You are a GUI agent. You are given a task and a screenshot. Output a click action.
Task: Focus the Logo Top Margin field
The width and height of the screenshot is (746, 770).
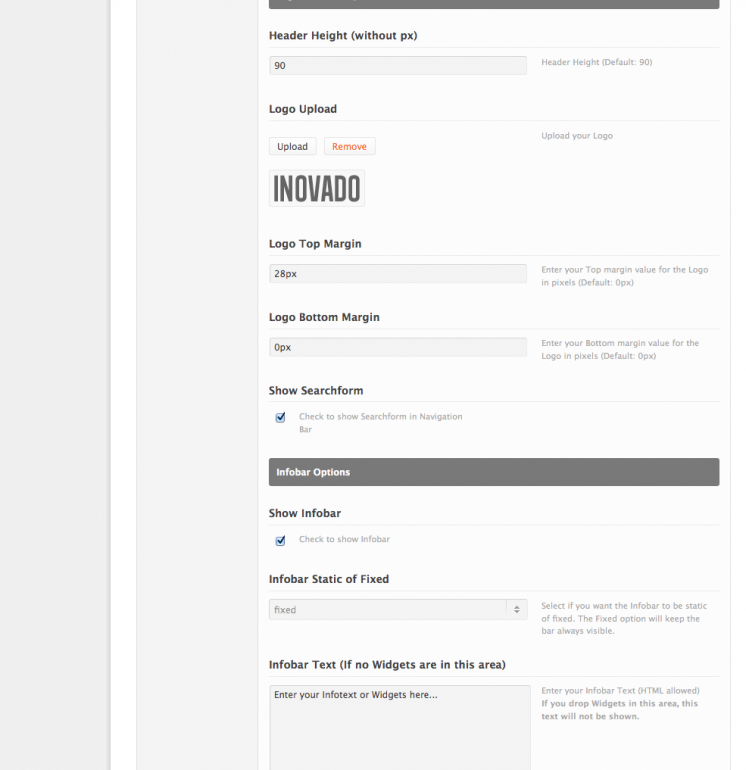tap(398, 274)
